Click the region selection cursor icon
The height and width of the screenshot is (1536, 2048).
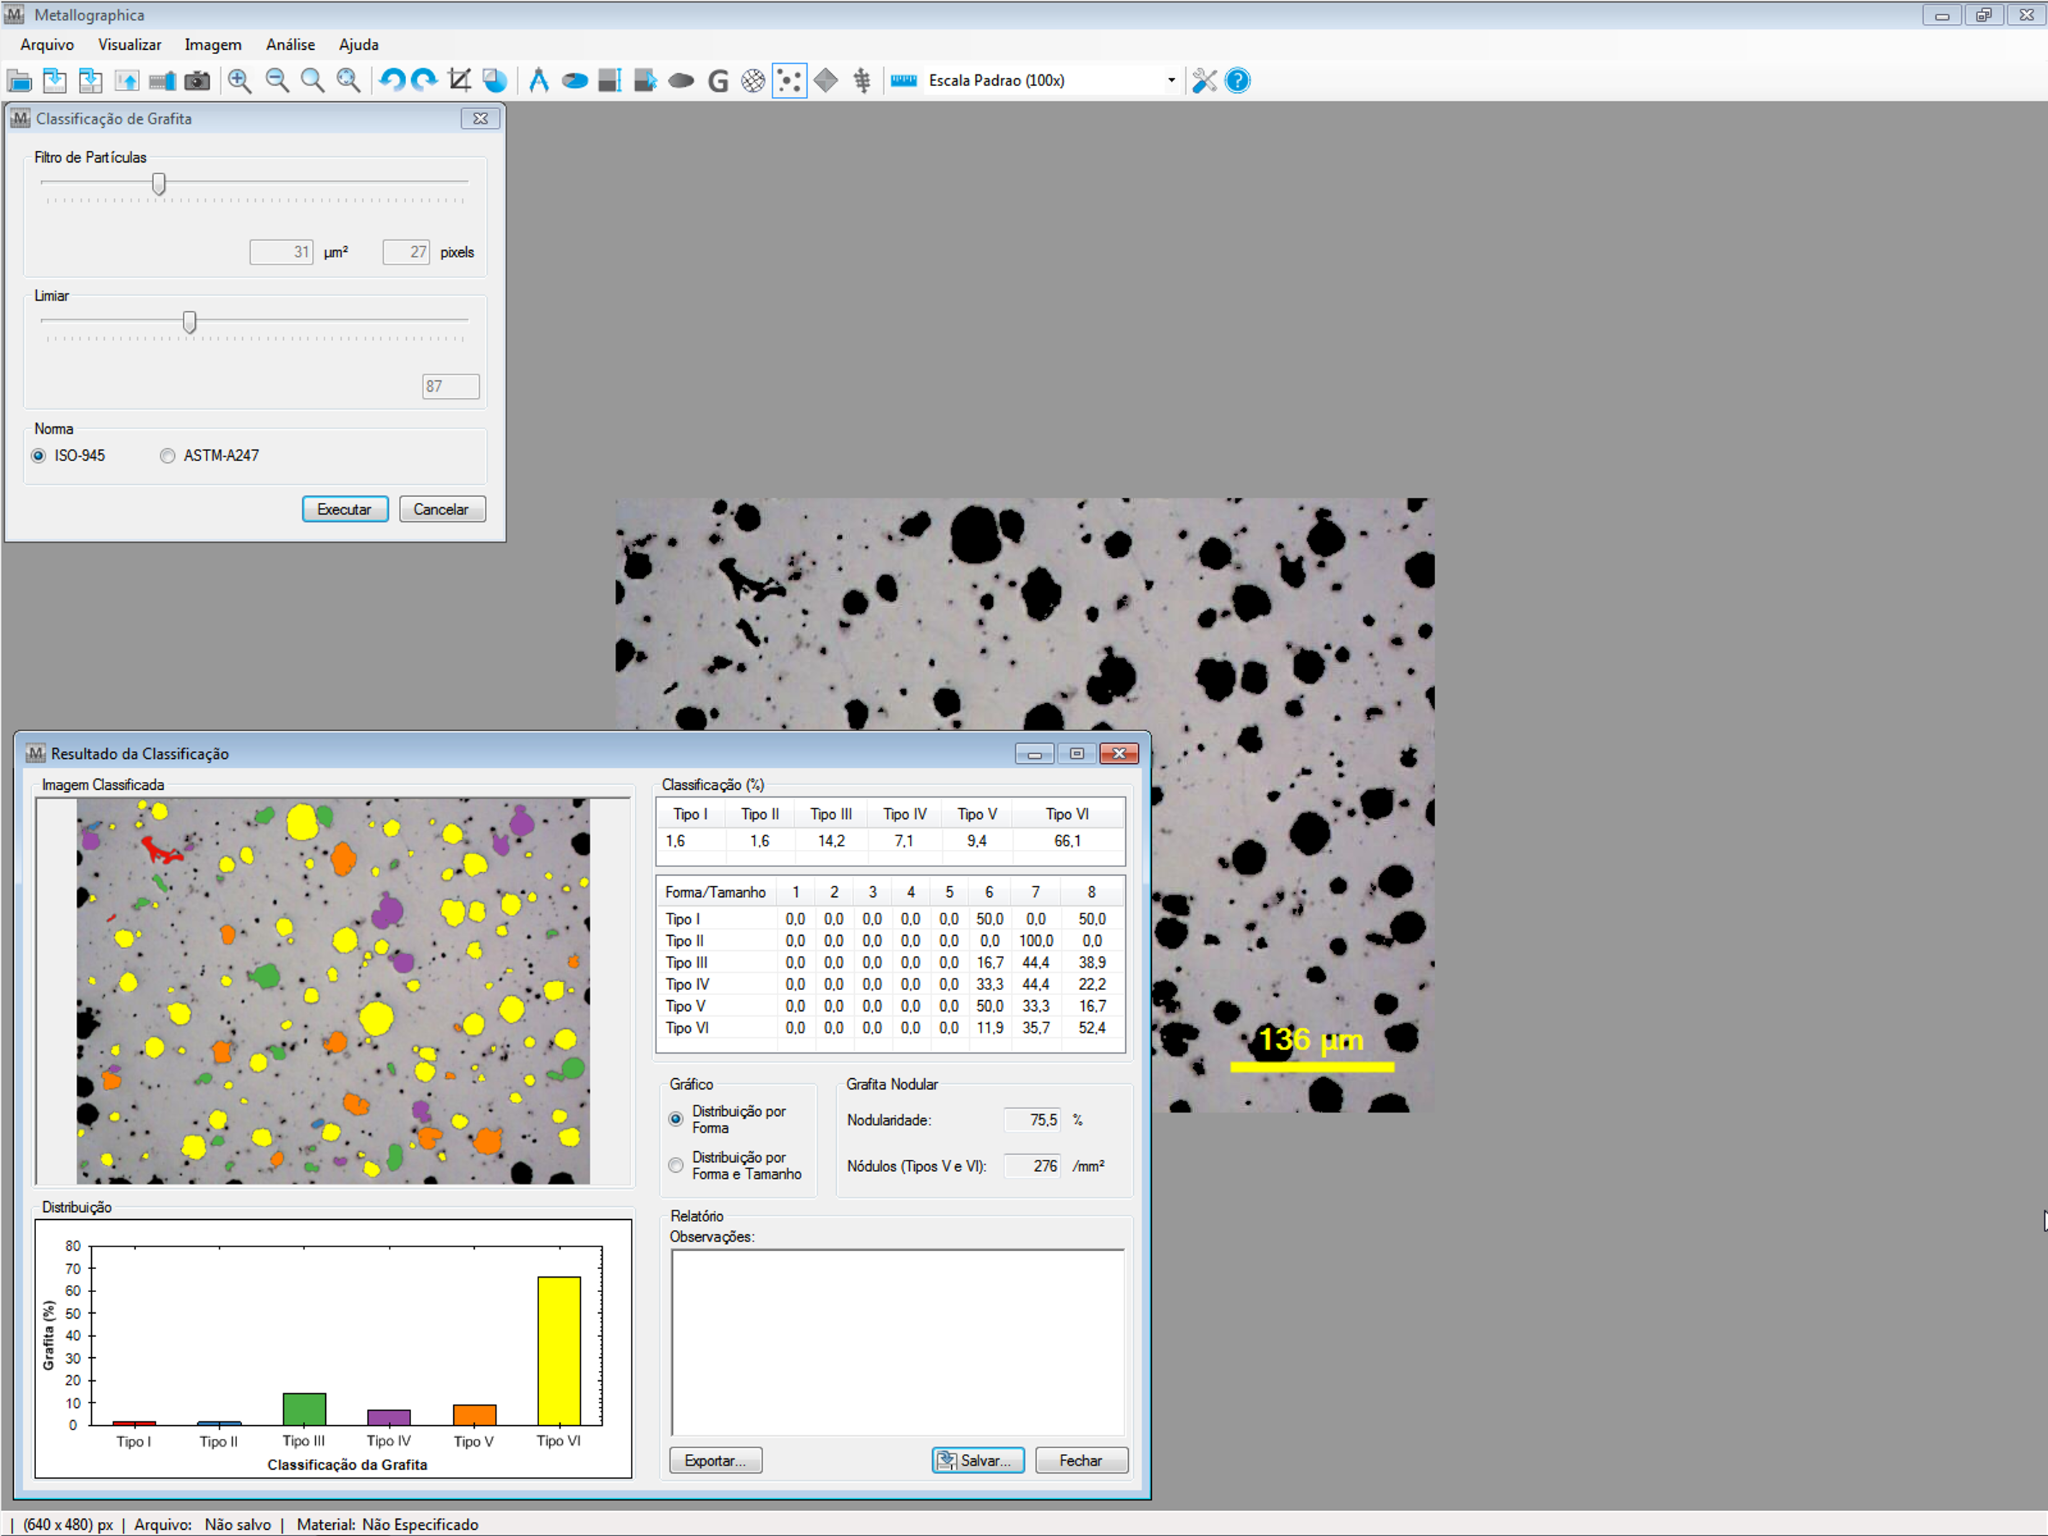coord(646,81)
